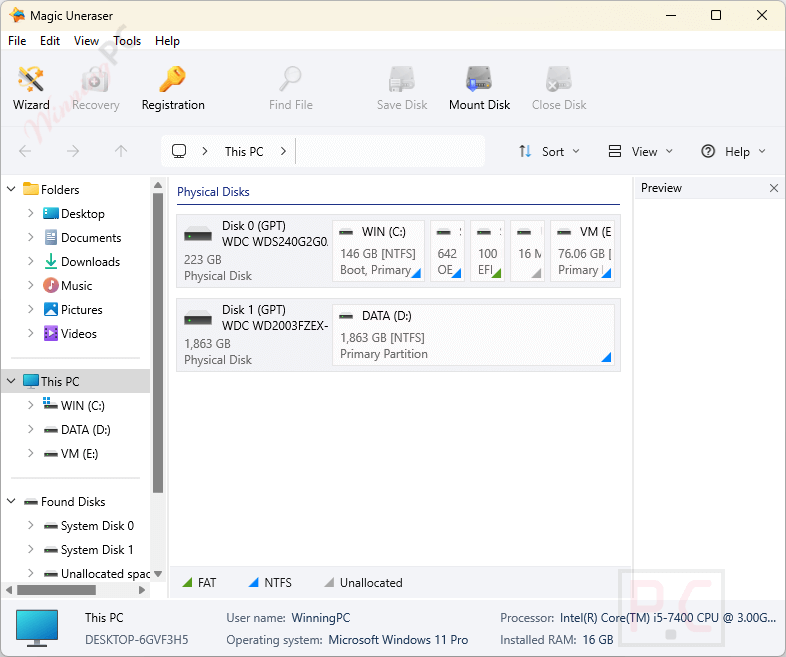This screenshot has width=786, height=657.
Task: Open the View dropdown in toolbar
Action: coord(641,151)
